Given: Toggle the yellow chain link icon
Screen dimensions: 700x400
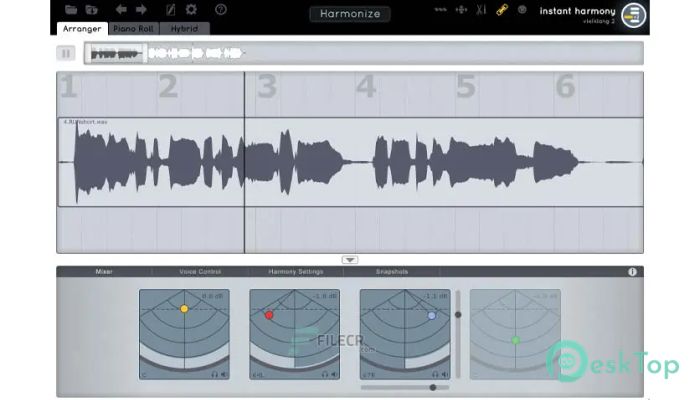Looking at the screenshot, I should pos(502,10).
